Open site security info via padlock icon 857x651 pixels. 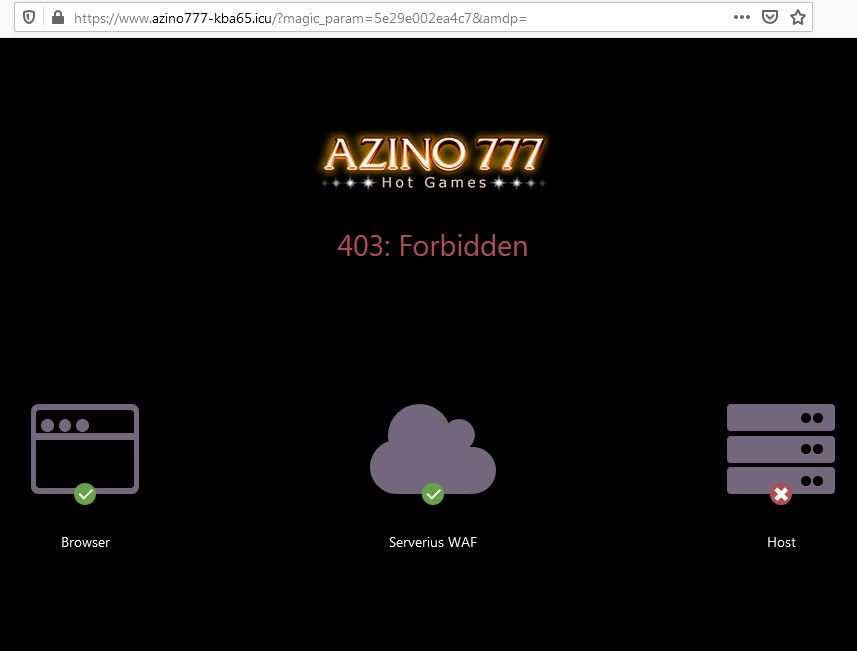pyautogui.click(x=57, y=17)
